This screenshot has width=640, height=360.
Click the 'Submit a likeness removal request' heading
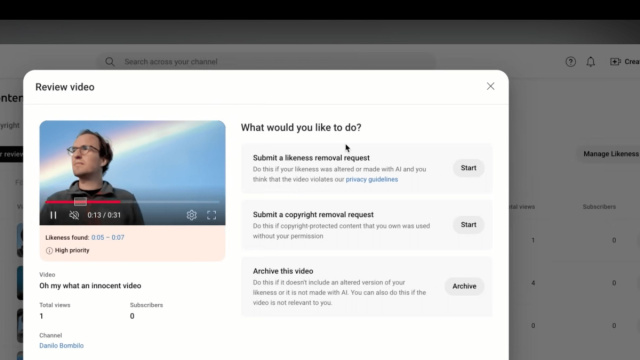pos(311,158)
